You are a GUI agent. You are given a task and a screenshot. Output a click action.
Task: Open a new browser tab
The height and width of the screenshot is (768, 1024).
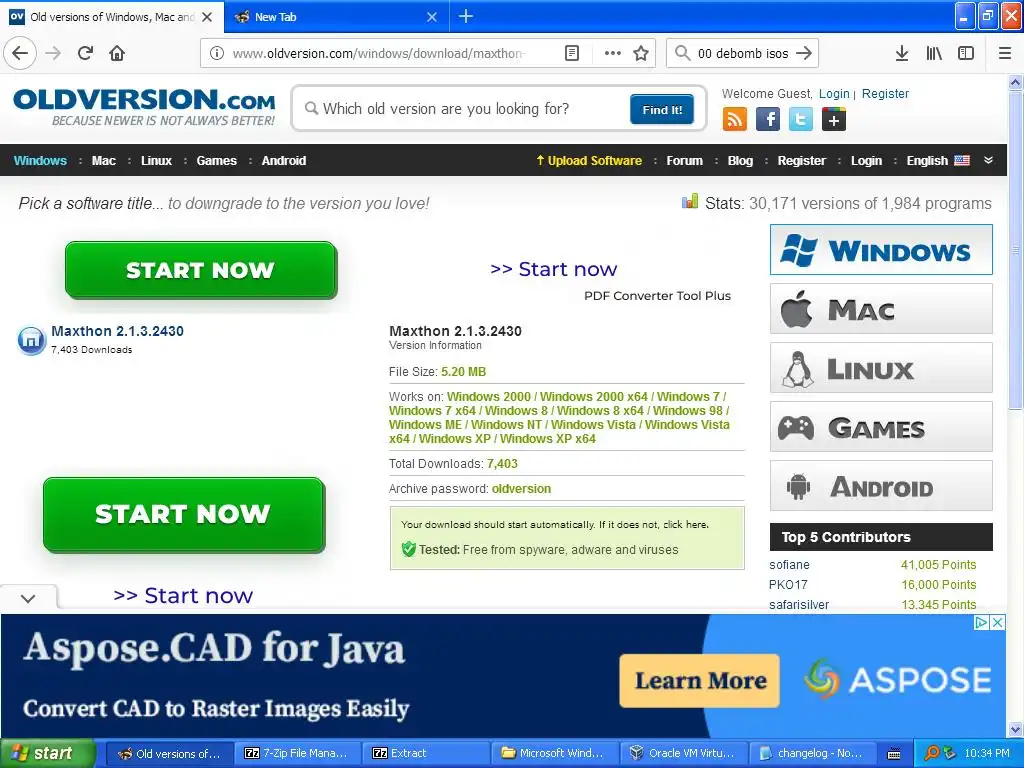tap(466, 16)
